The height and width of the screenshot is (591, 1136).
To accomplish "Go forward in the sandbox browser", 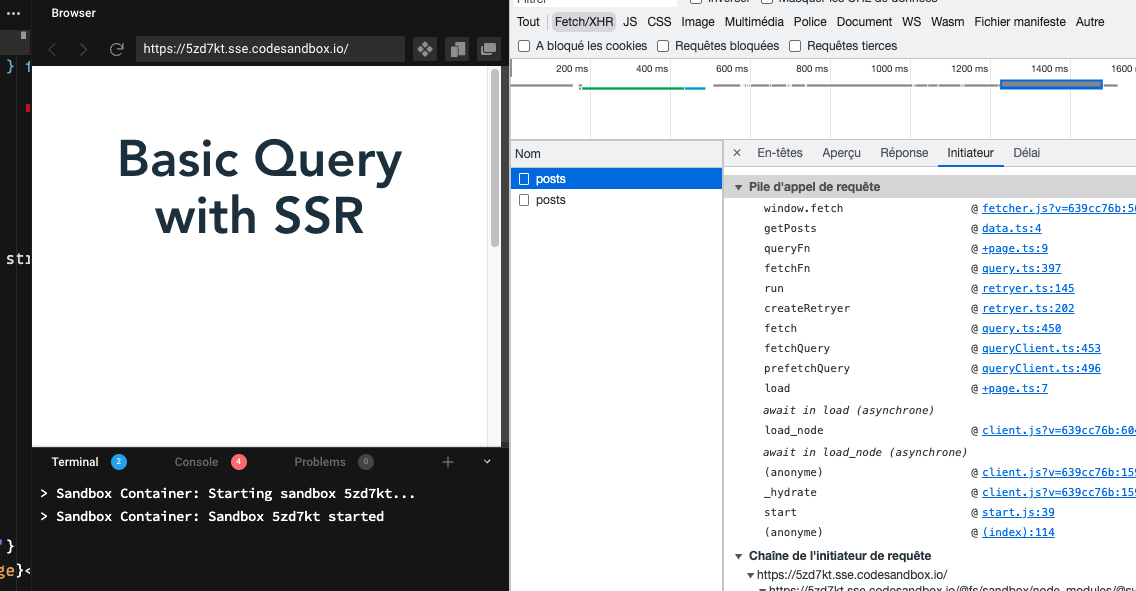I will point(83,49).
